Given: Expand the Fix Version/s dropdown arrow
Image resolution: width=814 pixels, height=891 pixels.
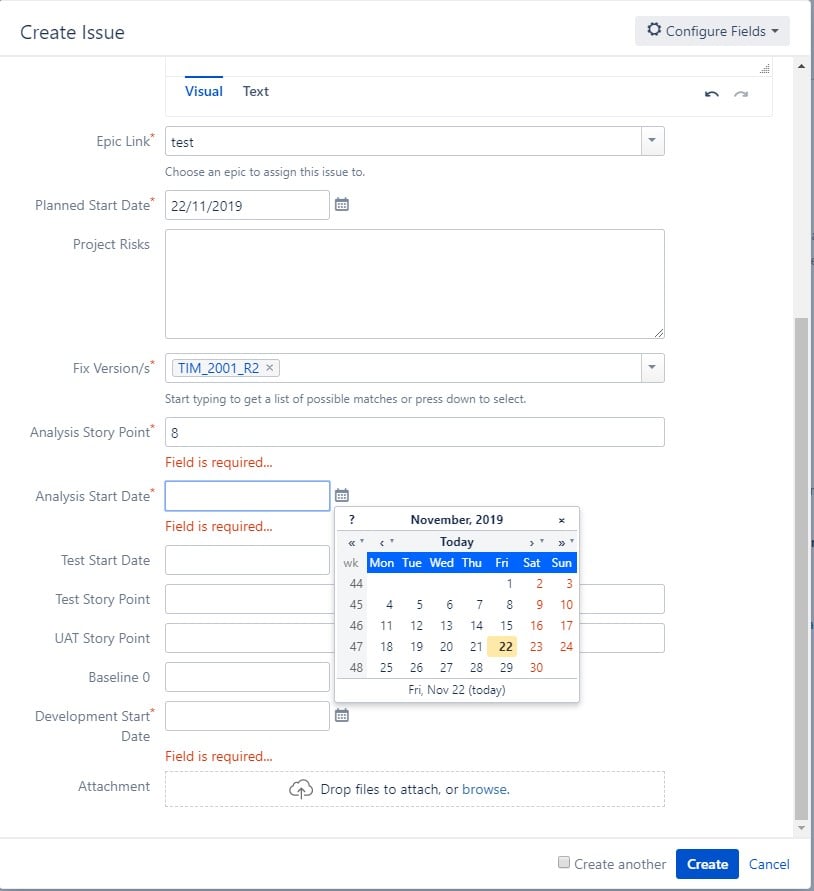Looking at the screenshot, I should tap(653, 368).
